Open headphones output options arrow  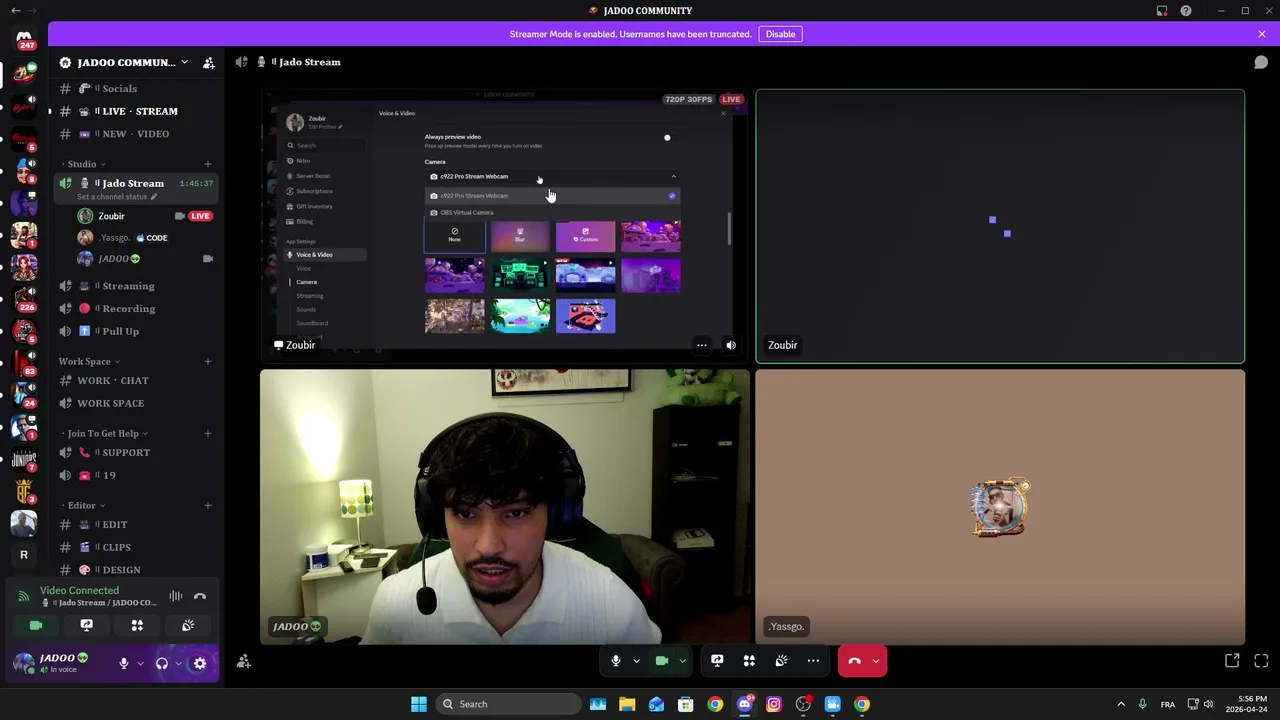click(178, 663)
